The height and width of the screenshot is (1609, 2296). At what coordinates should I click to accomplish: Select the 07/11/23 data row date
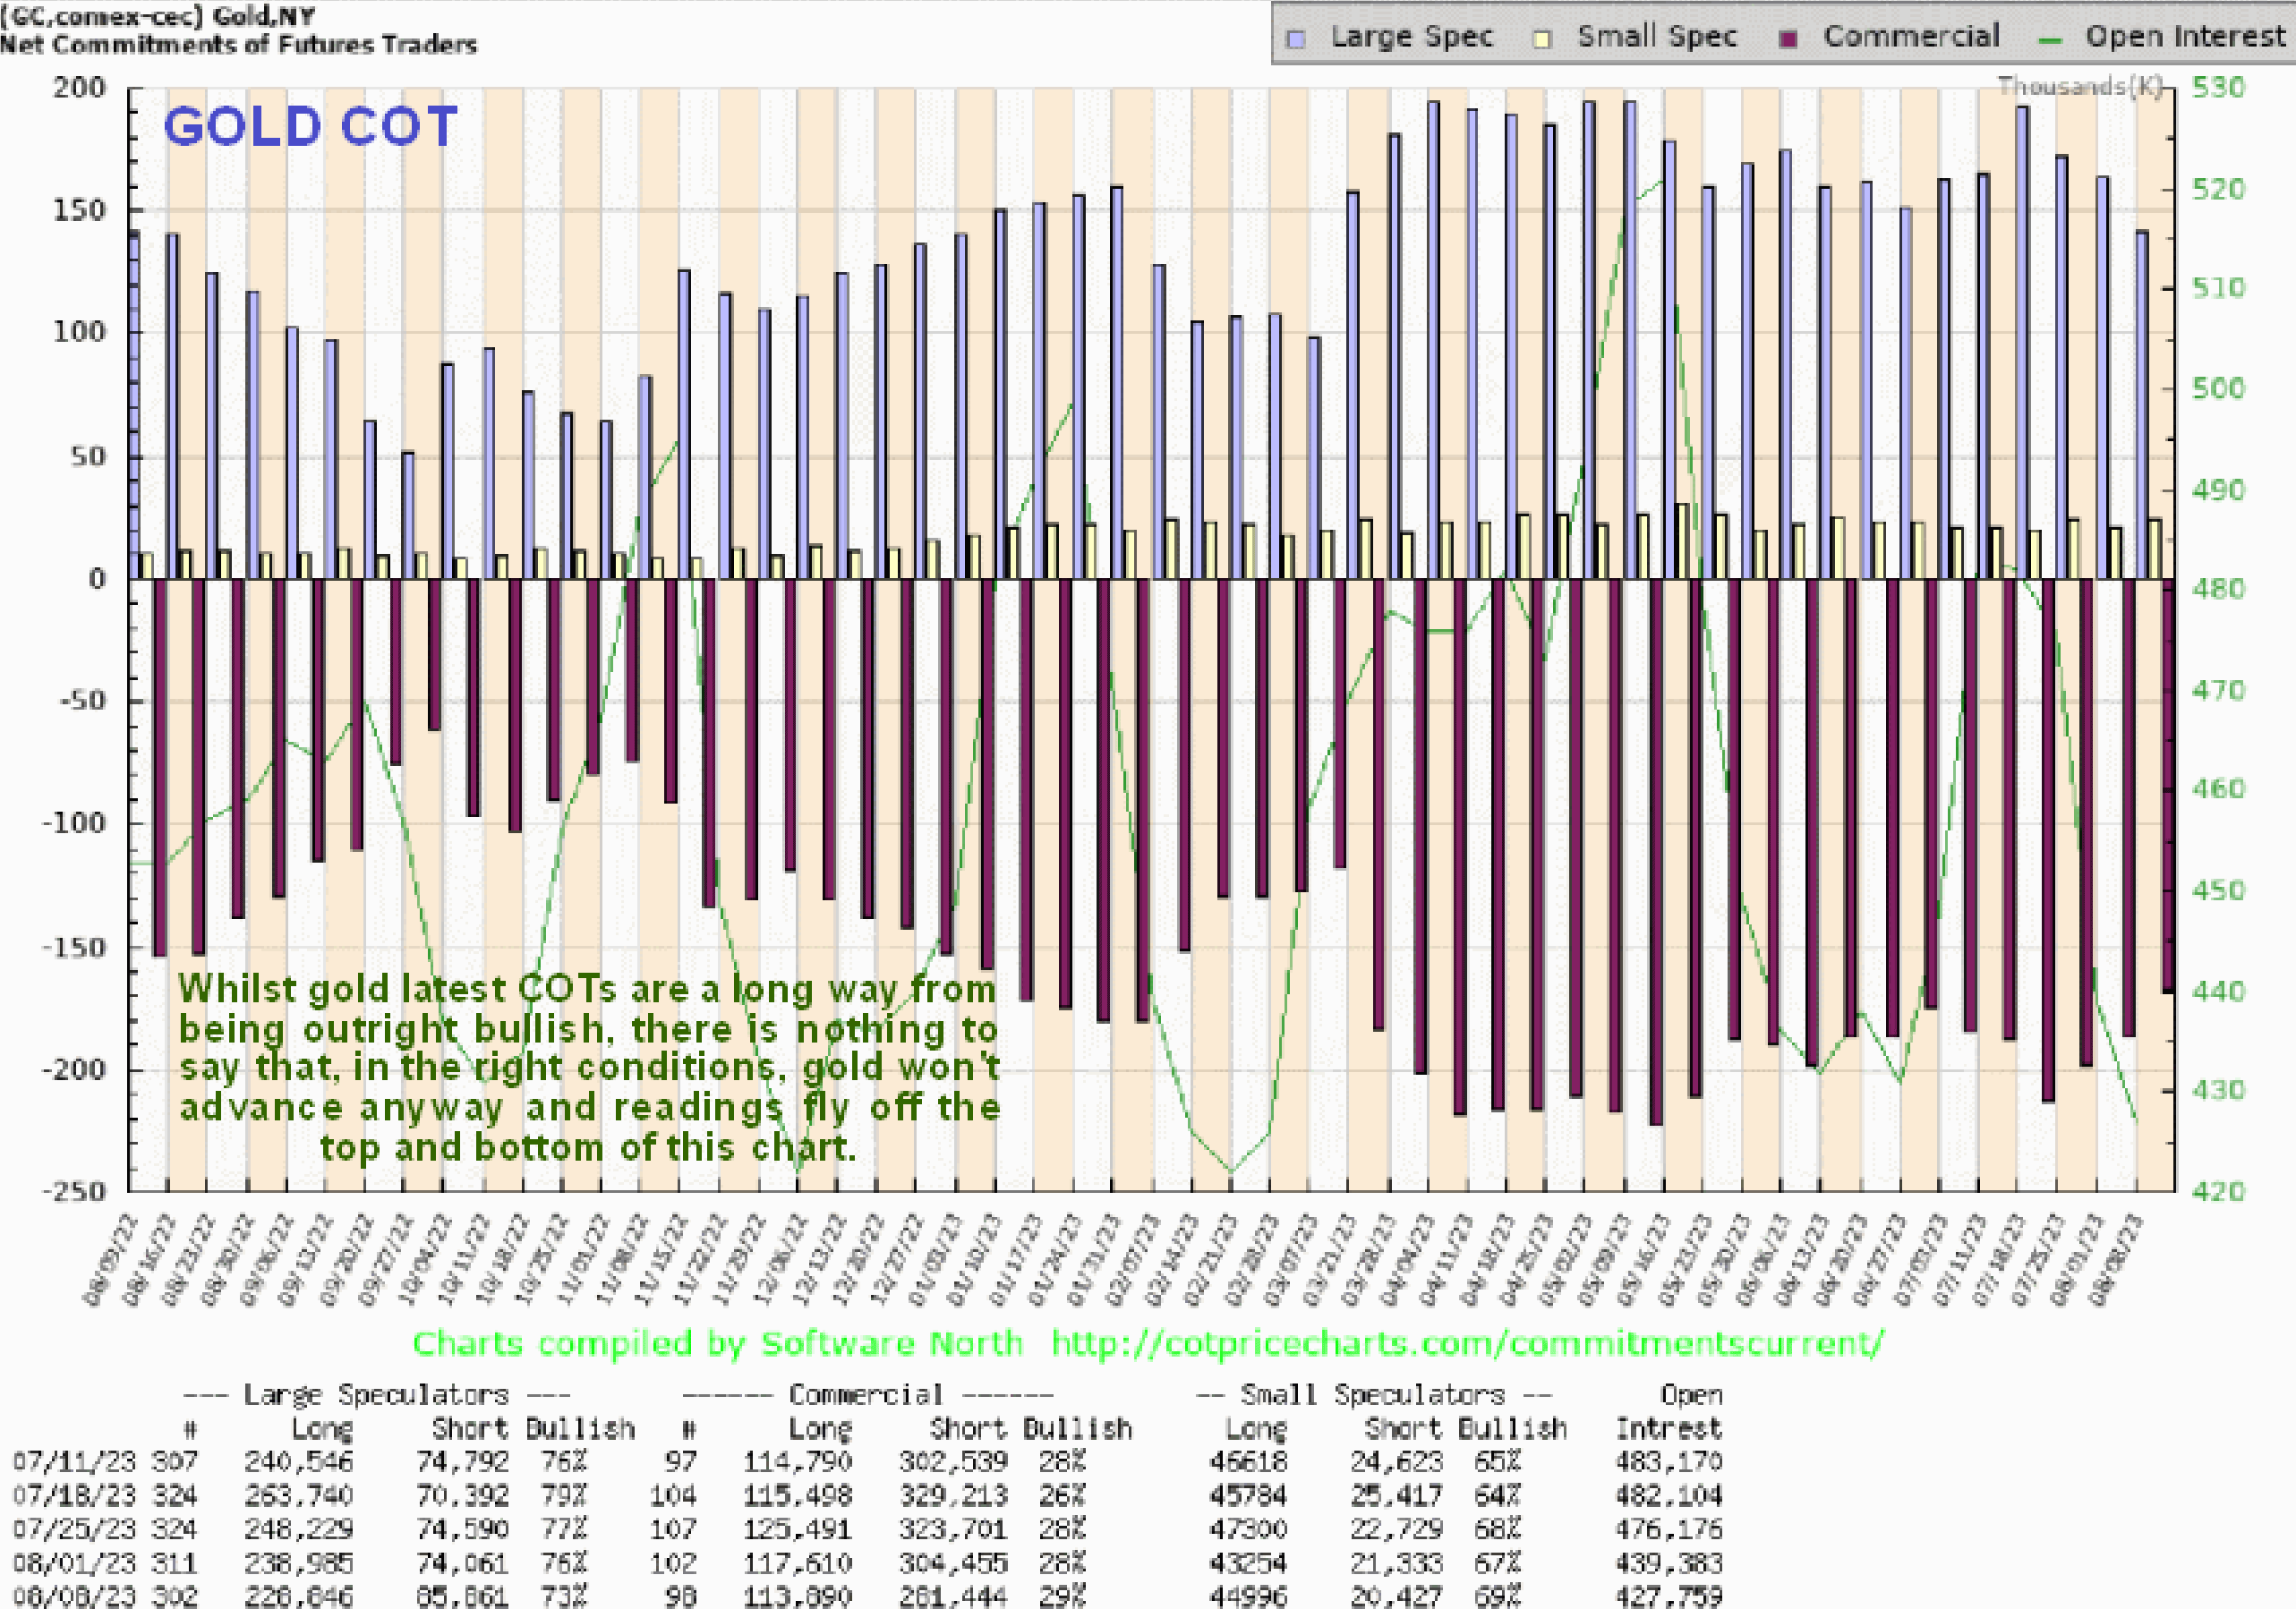pyautogui.click(x=73, y=1462)
